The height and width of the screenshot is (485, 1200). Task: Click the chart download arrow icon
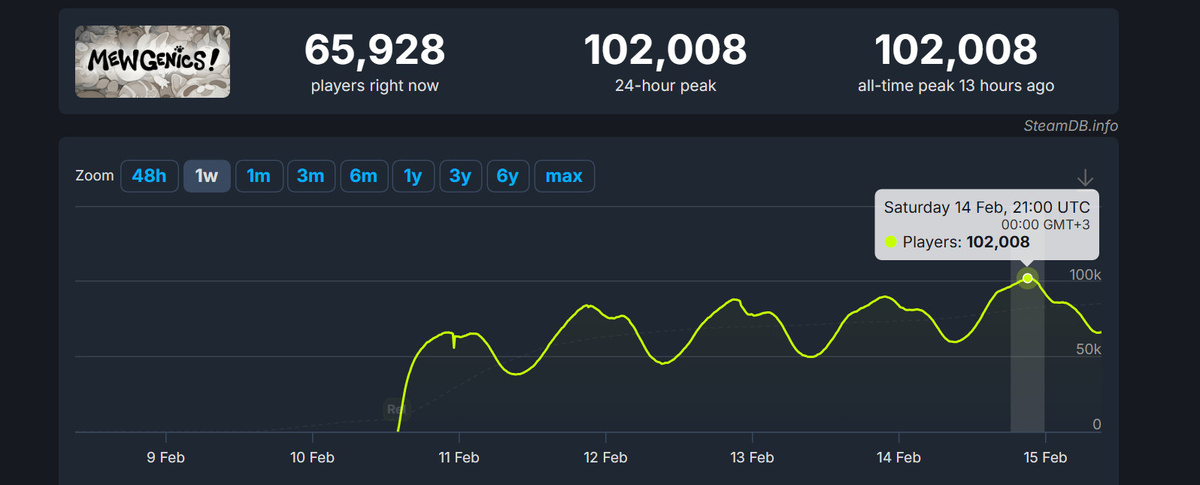1086,178
